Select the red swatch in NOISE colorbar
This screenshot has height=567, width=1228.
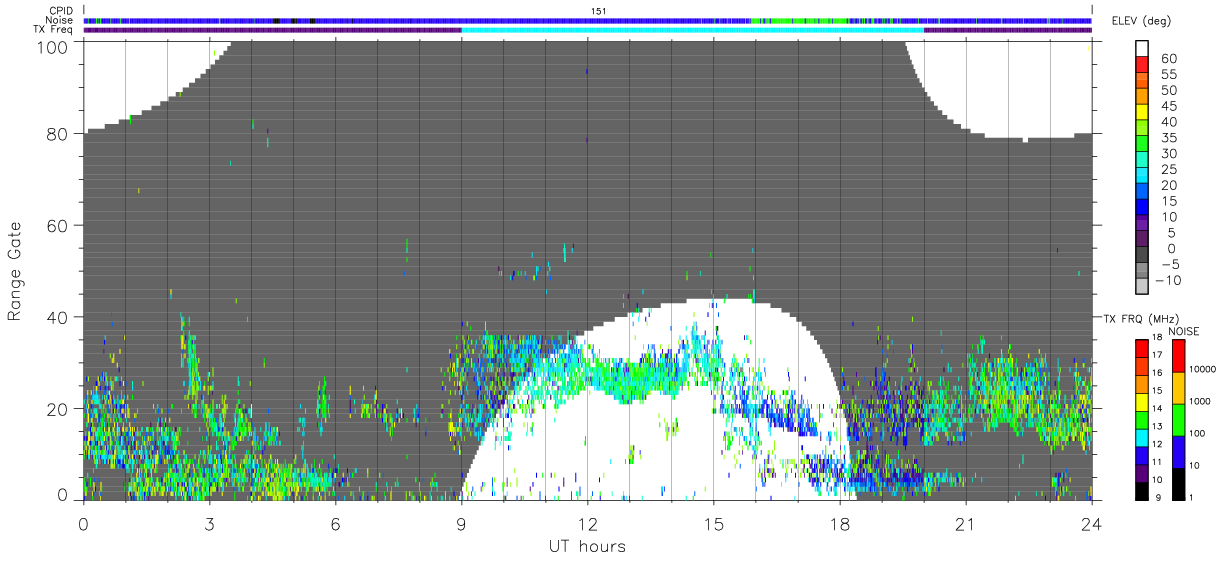click(x=1177, y=357)
